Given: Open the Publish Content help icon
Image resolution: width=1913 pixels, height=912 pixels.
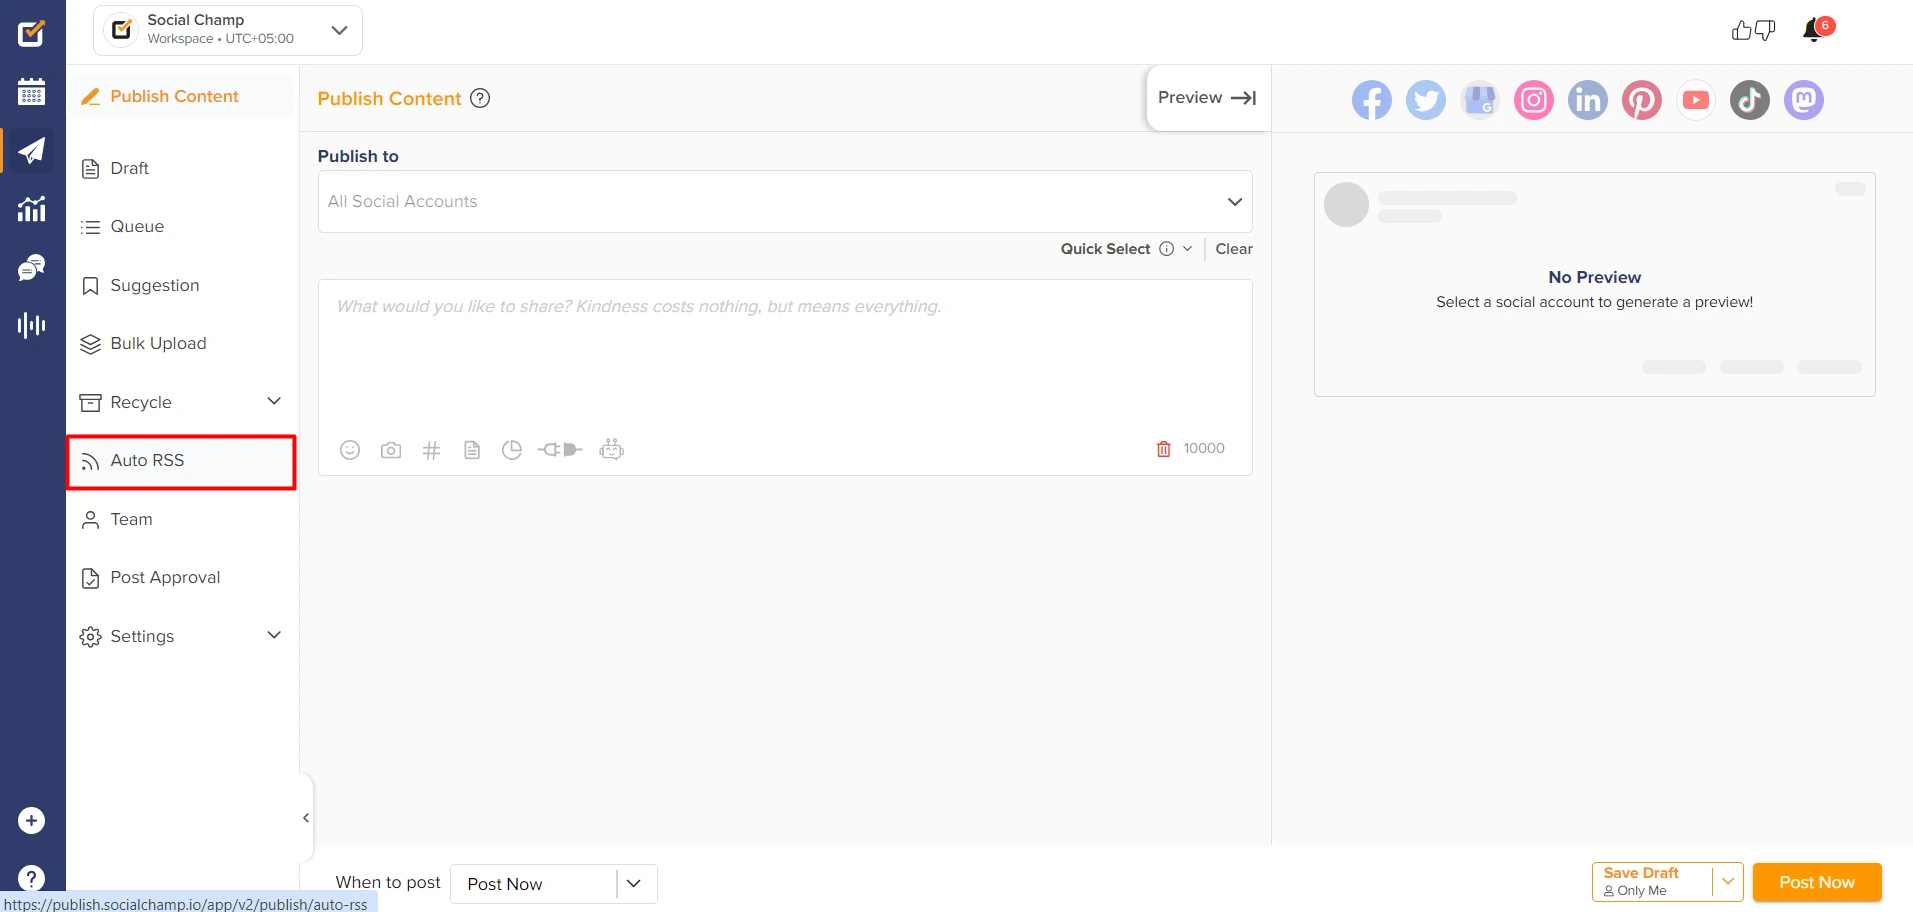Looking at the screenshot, I should click(480, 98).
